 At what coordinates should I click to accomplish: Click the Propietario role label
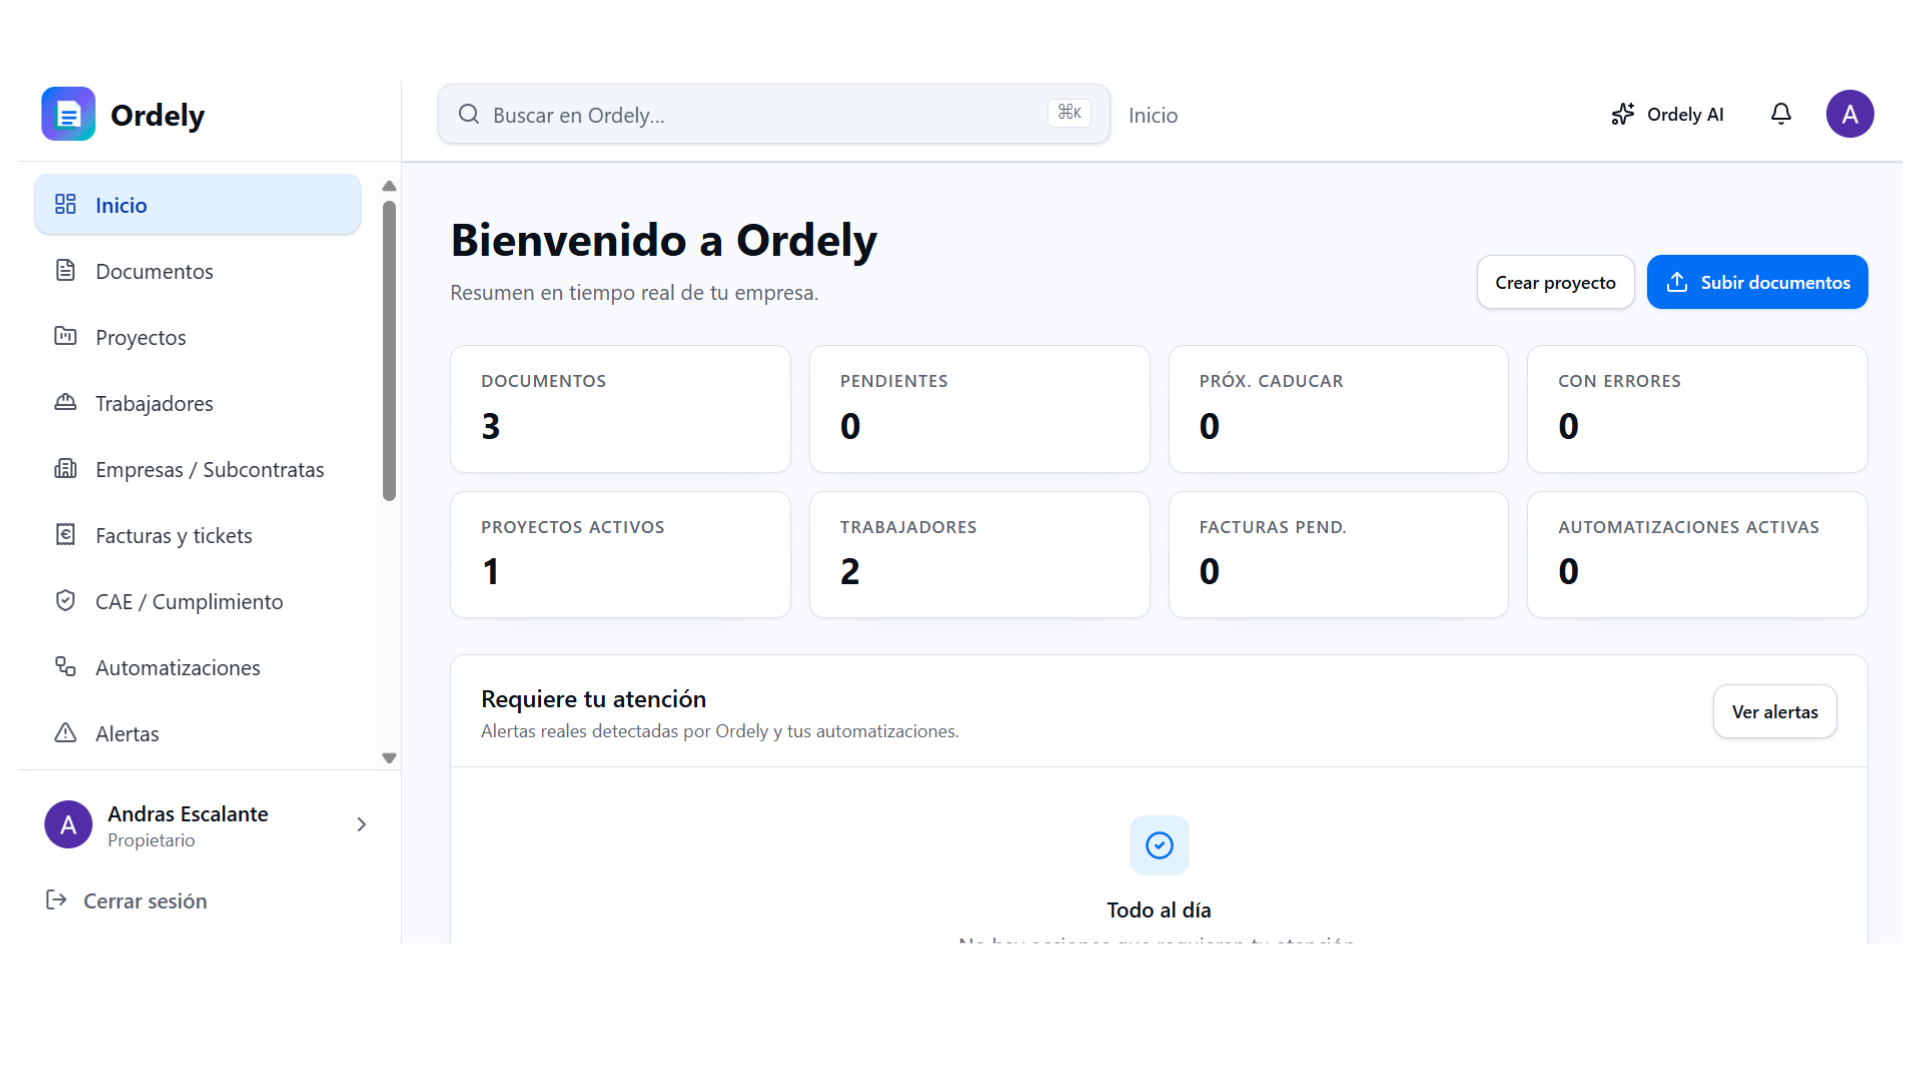point(151,840)
